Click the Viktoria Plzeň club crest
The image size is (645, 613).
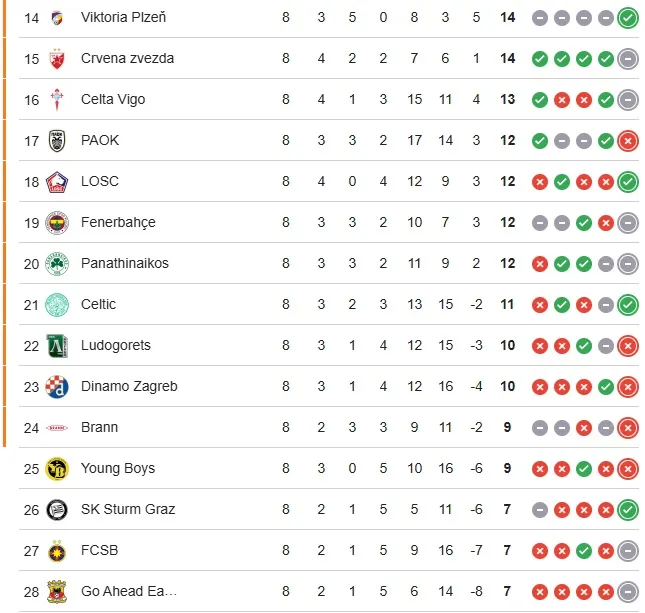[57, 17]
